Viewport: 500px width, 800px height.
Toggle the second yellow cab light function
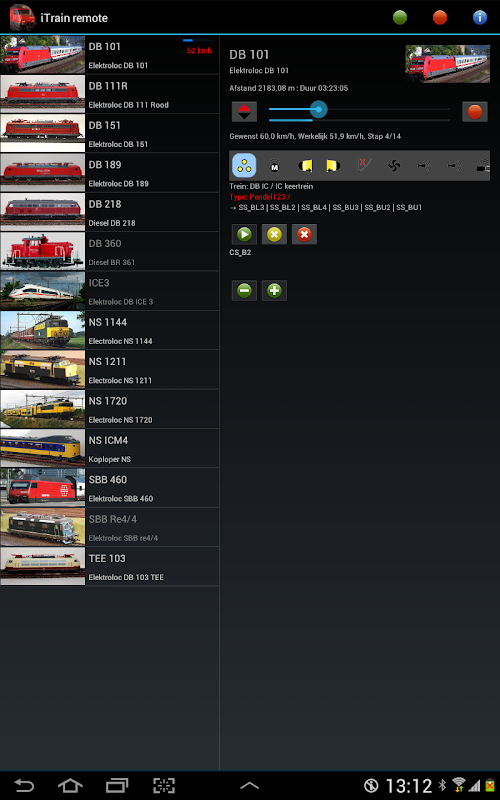(x=334, y=165)
